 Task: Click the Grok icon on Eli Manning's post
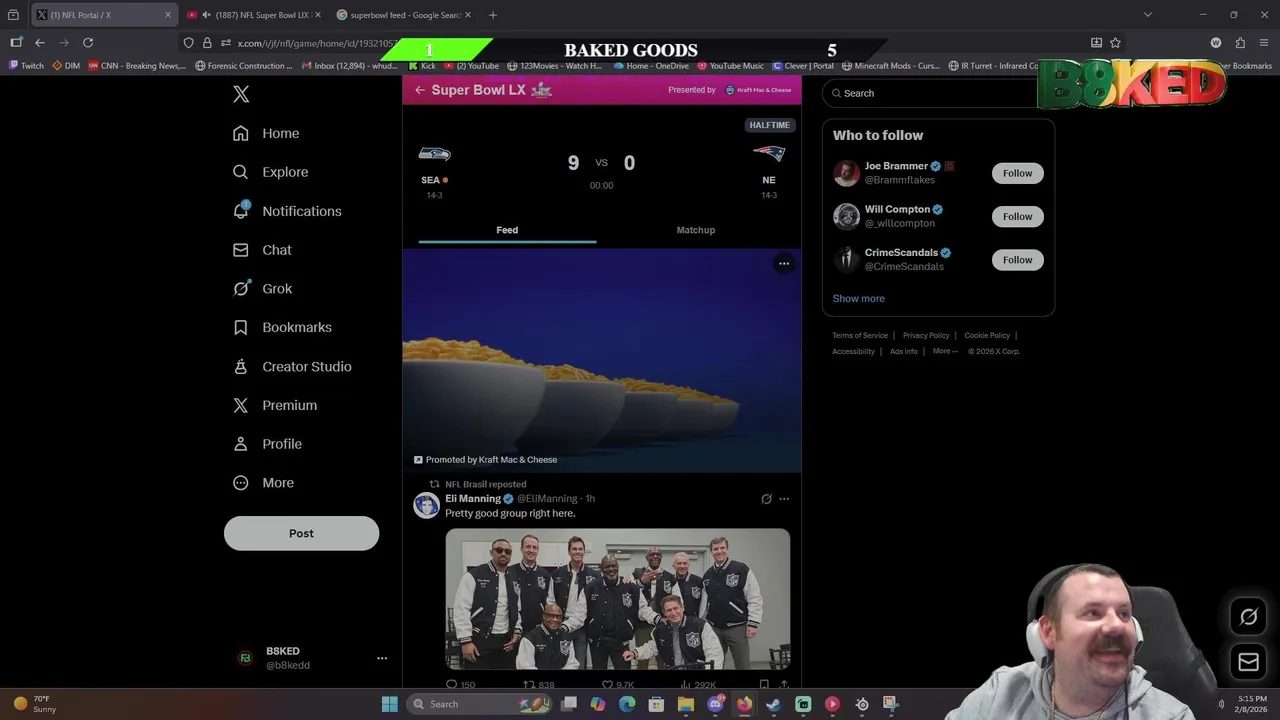pyautogui.click(x=766, y=499)
